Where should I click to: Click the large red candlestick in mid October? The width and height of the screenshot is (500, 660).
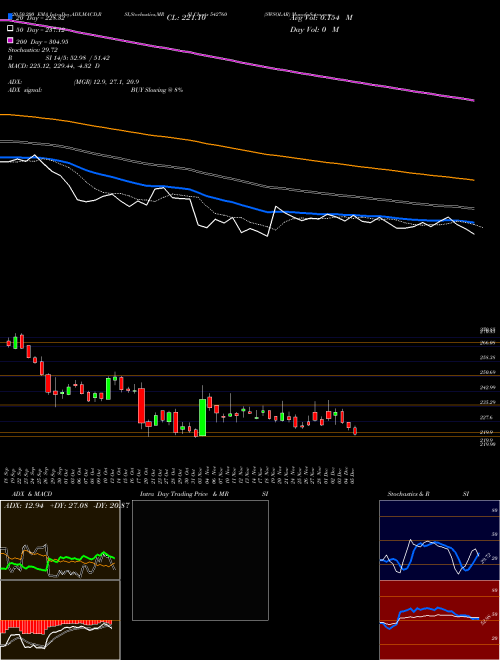point(141,405)
